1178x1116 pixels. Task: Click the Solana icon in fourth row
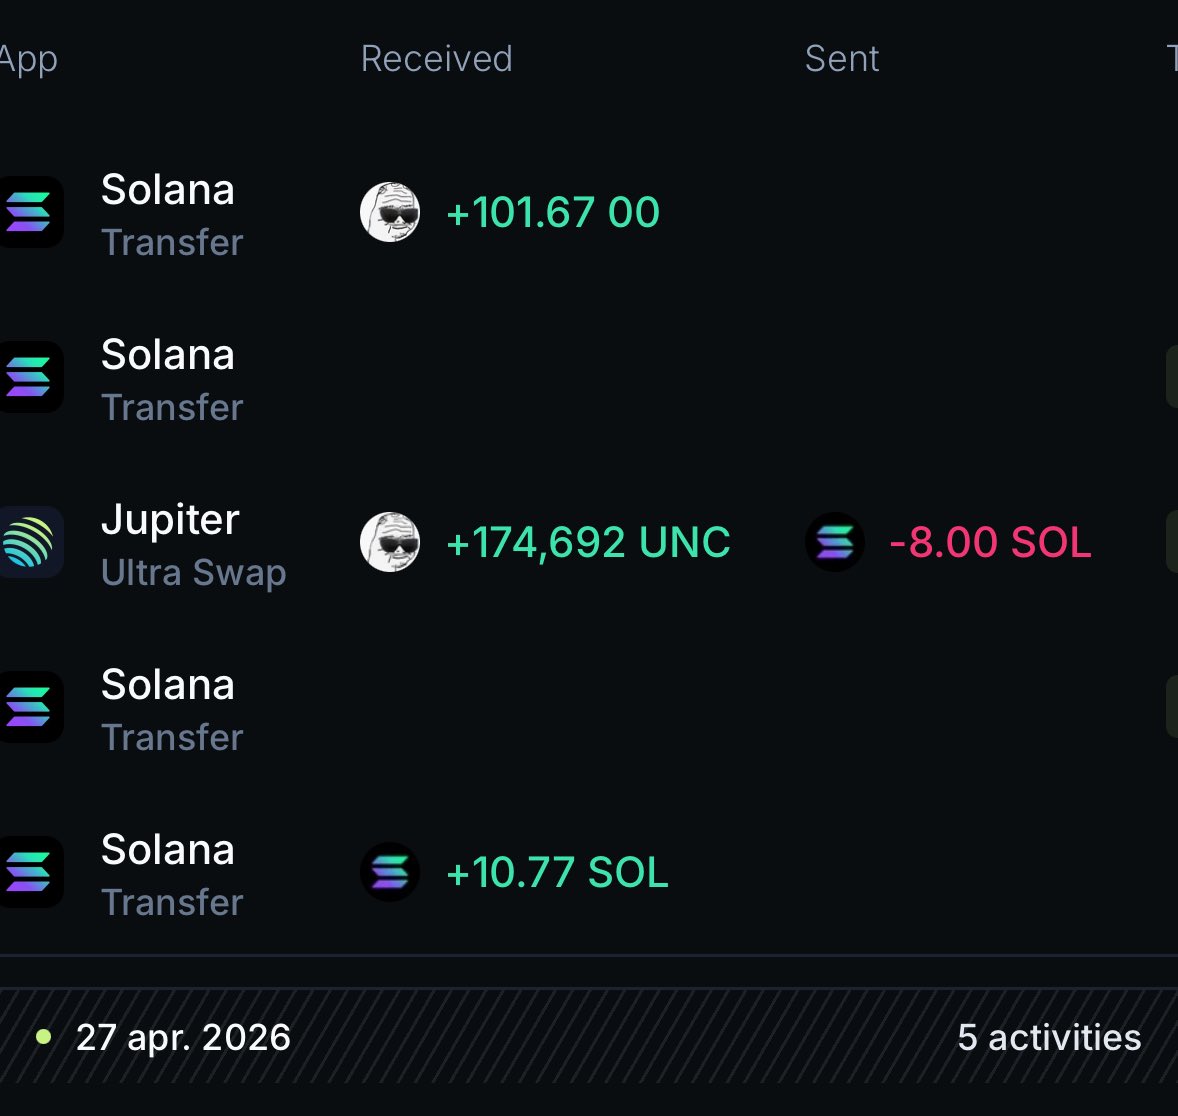click(x=30, y=707)
